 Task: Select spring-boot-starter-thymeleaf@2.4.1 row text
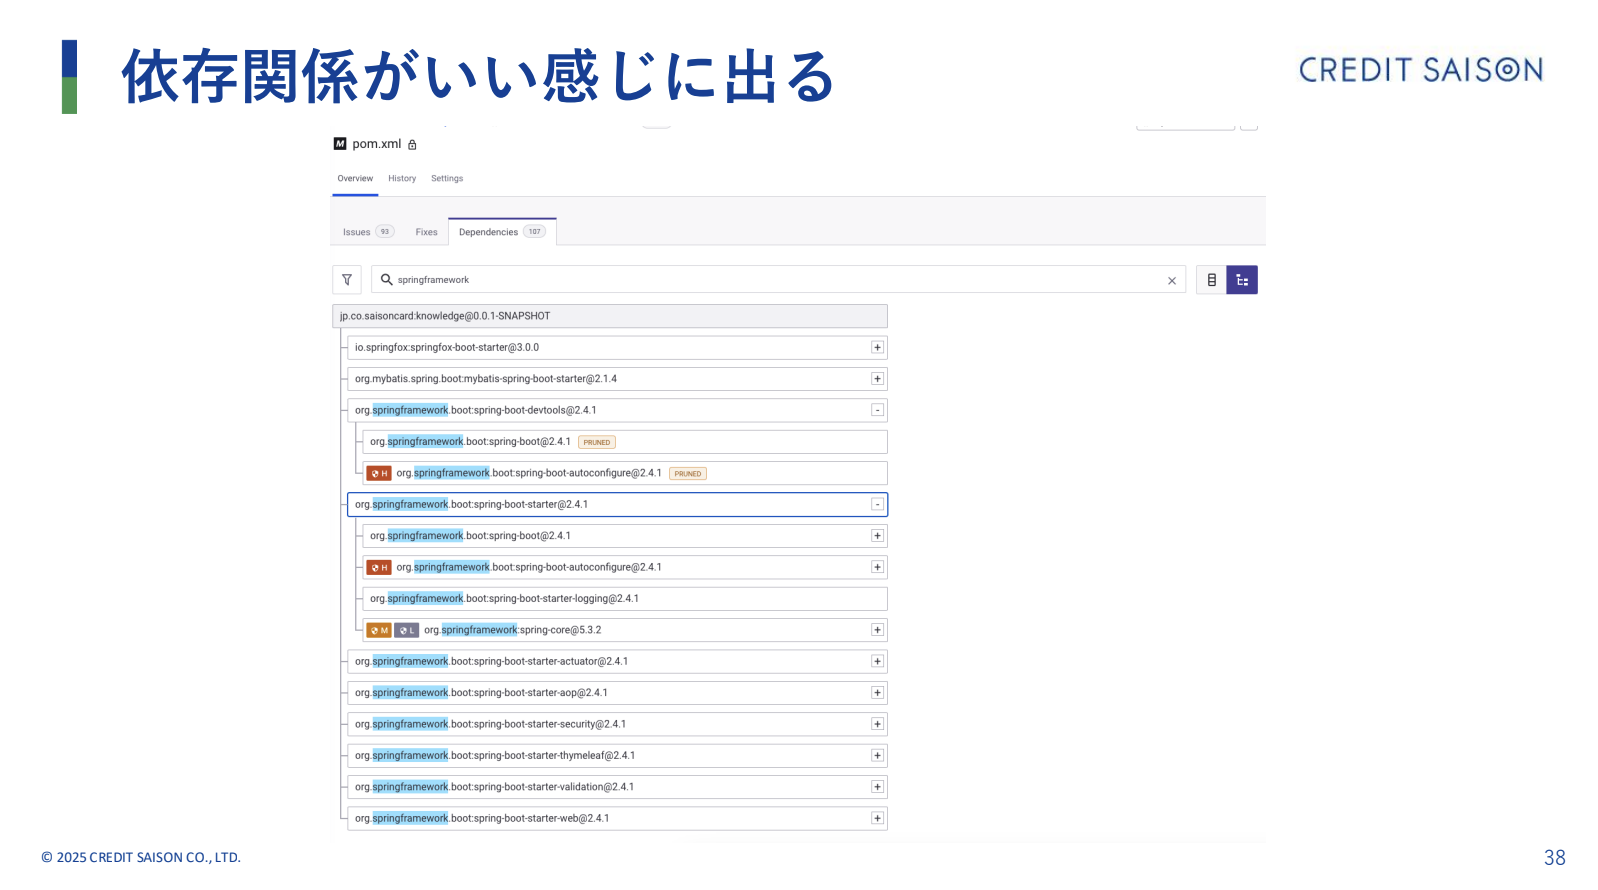(x=495, y=756)
